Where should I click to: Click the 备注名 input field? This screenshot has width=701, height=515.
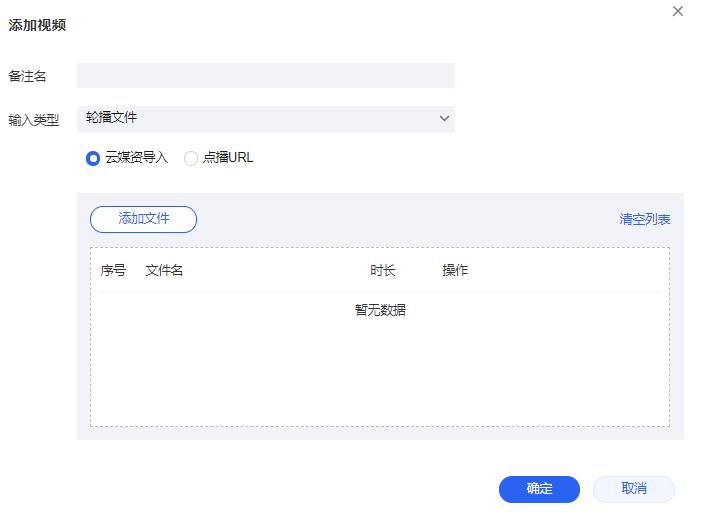point(266,76)
